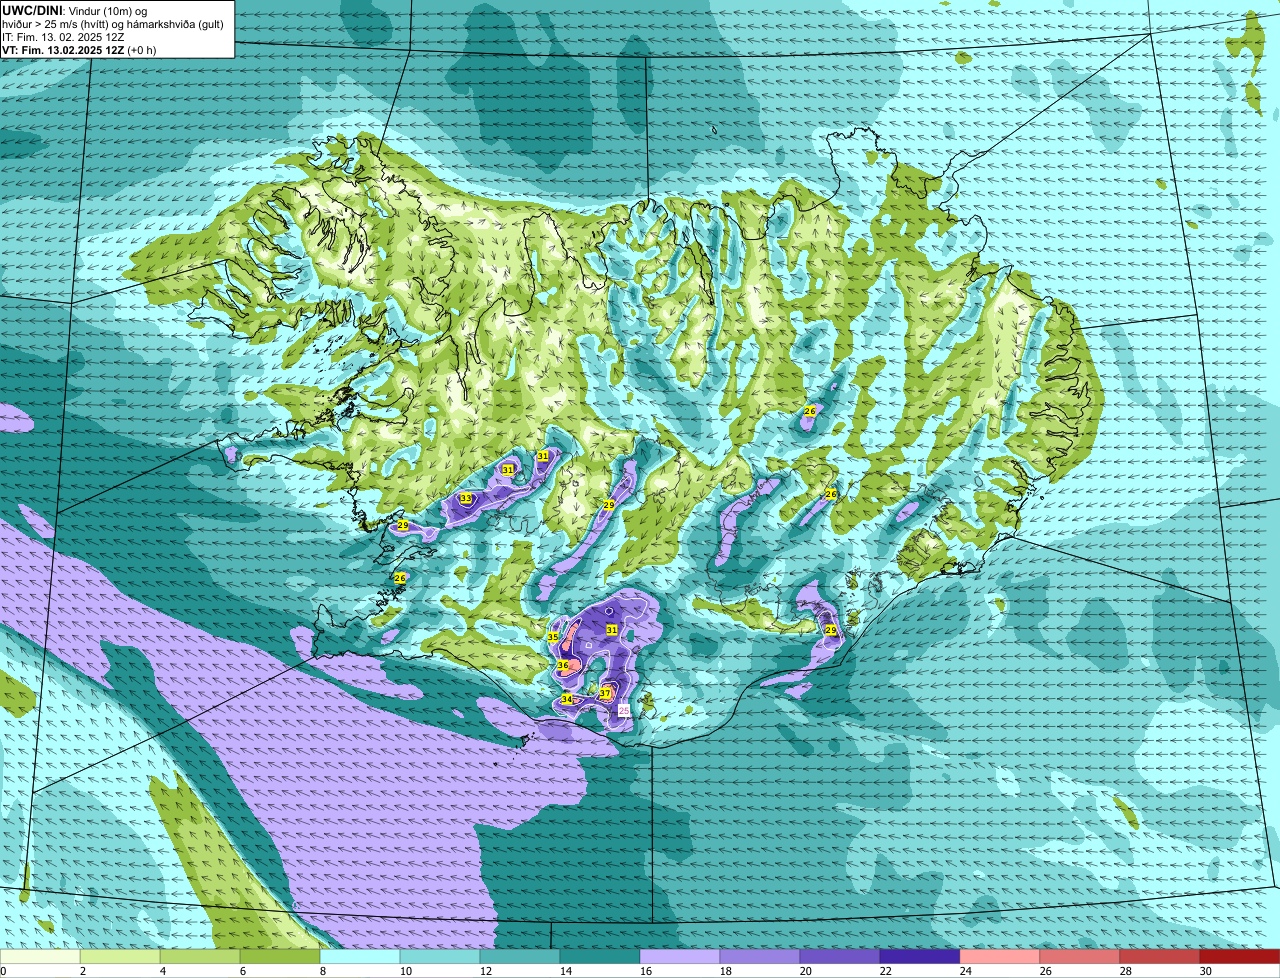Click the 24–26 m/s pink legend swatch

click(1000, 957)
